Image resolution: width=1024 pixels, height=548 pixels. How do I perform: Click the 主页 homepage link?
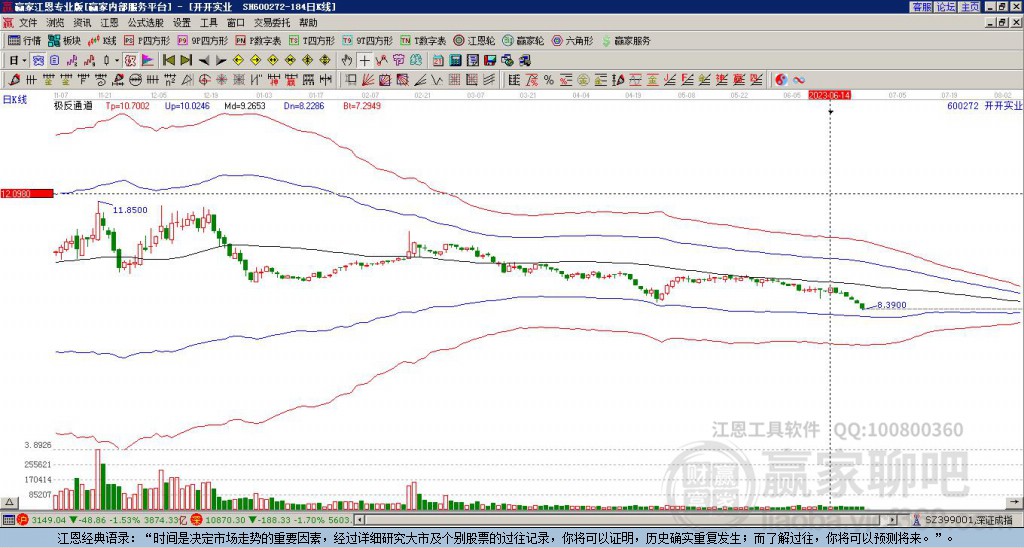pos(969,7)
